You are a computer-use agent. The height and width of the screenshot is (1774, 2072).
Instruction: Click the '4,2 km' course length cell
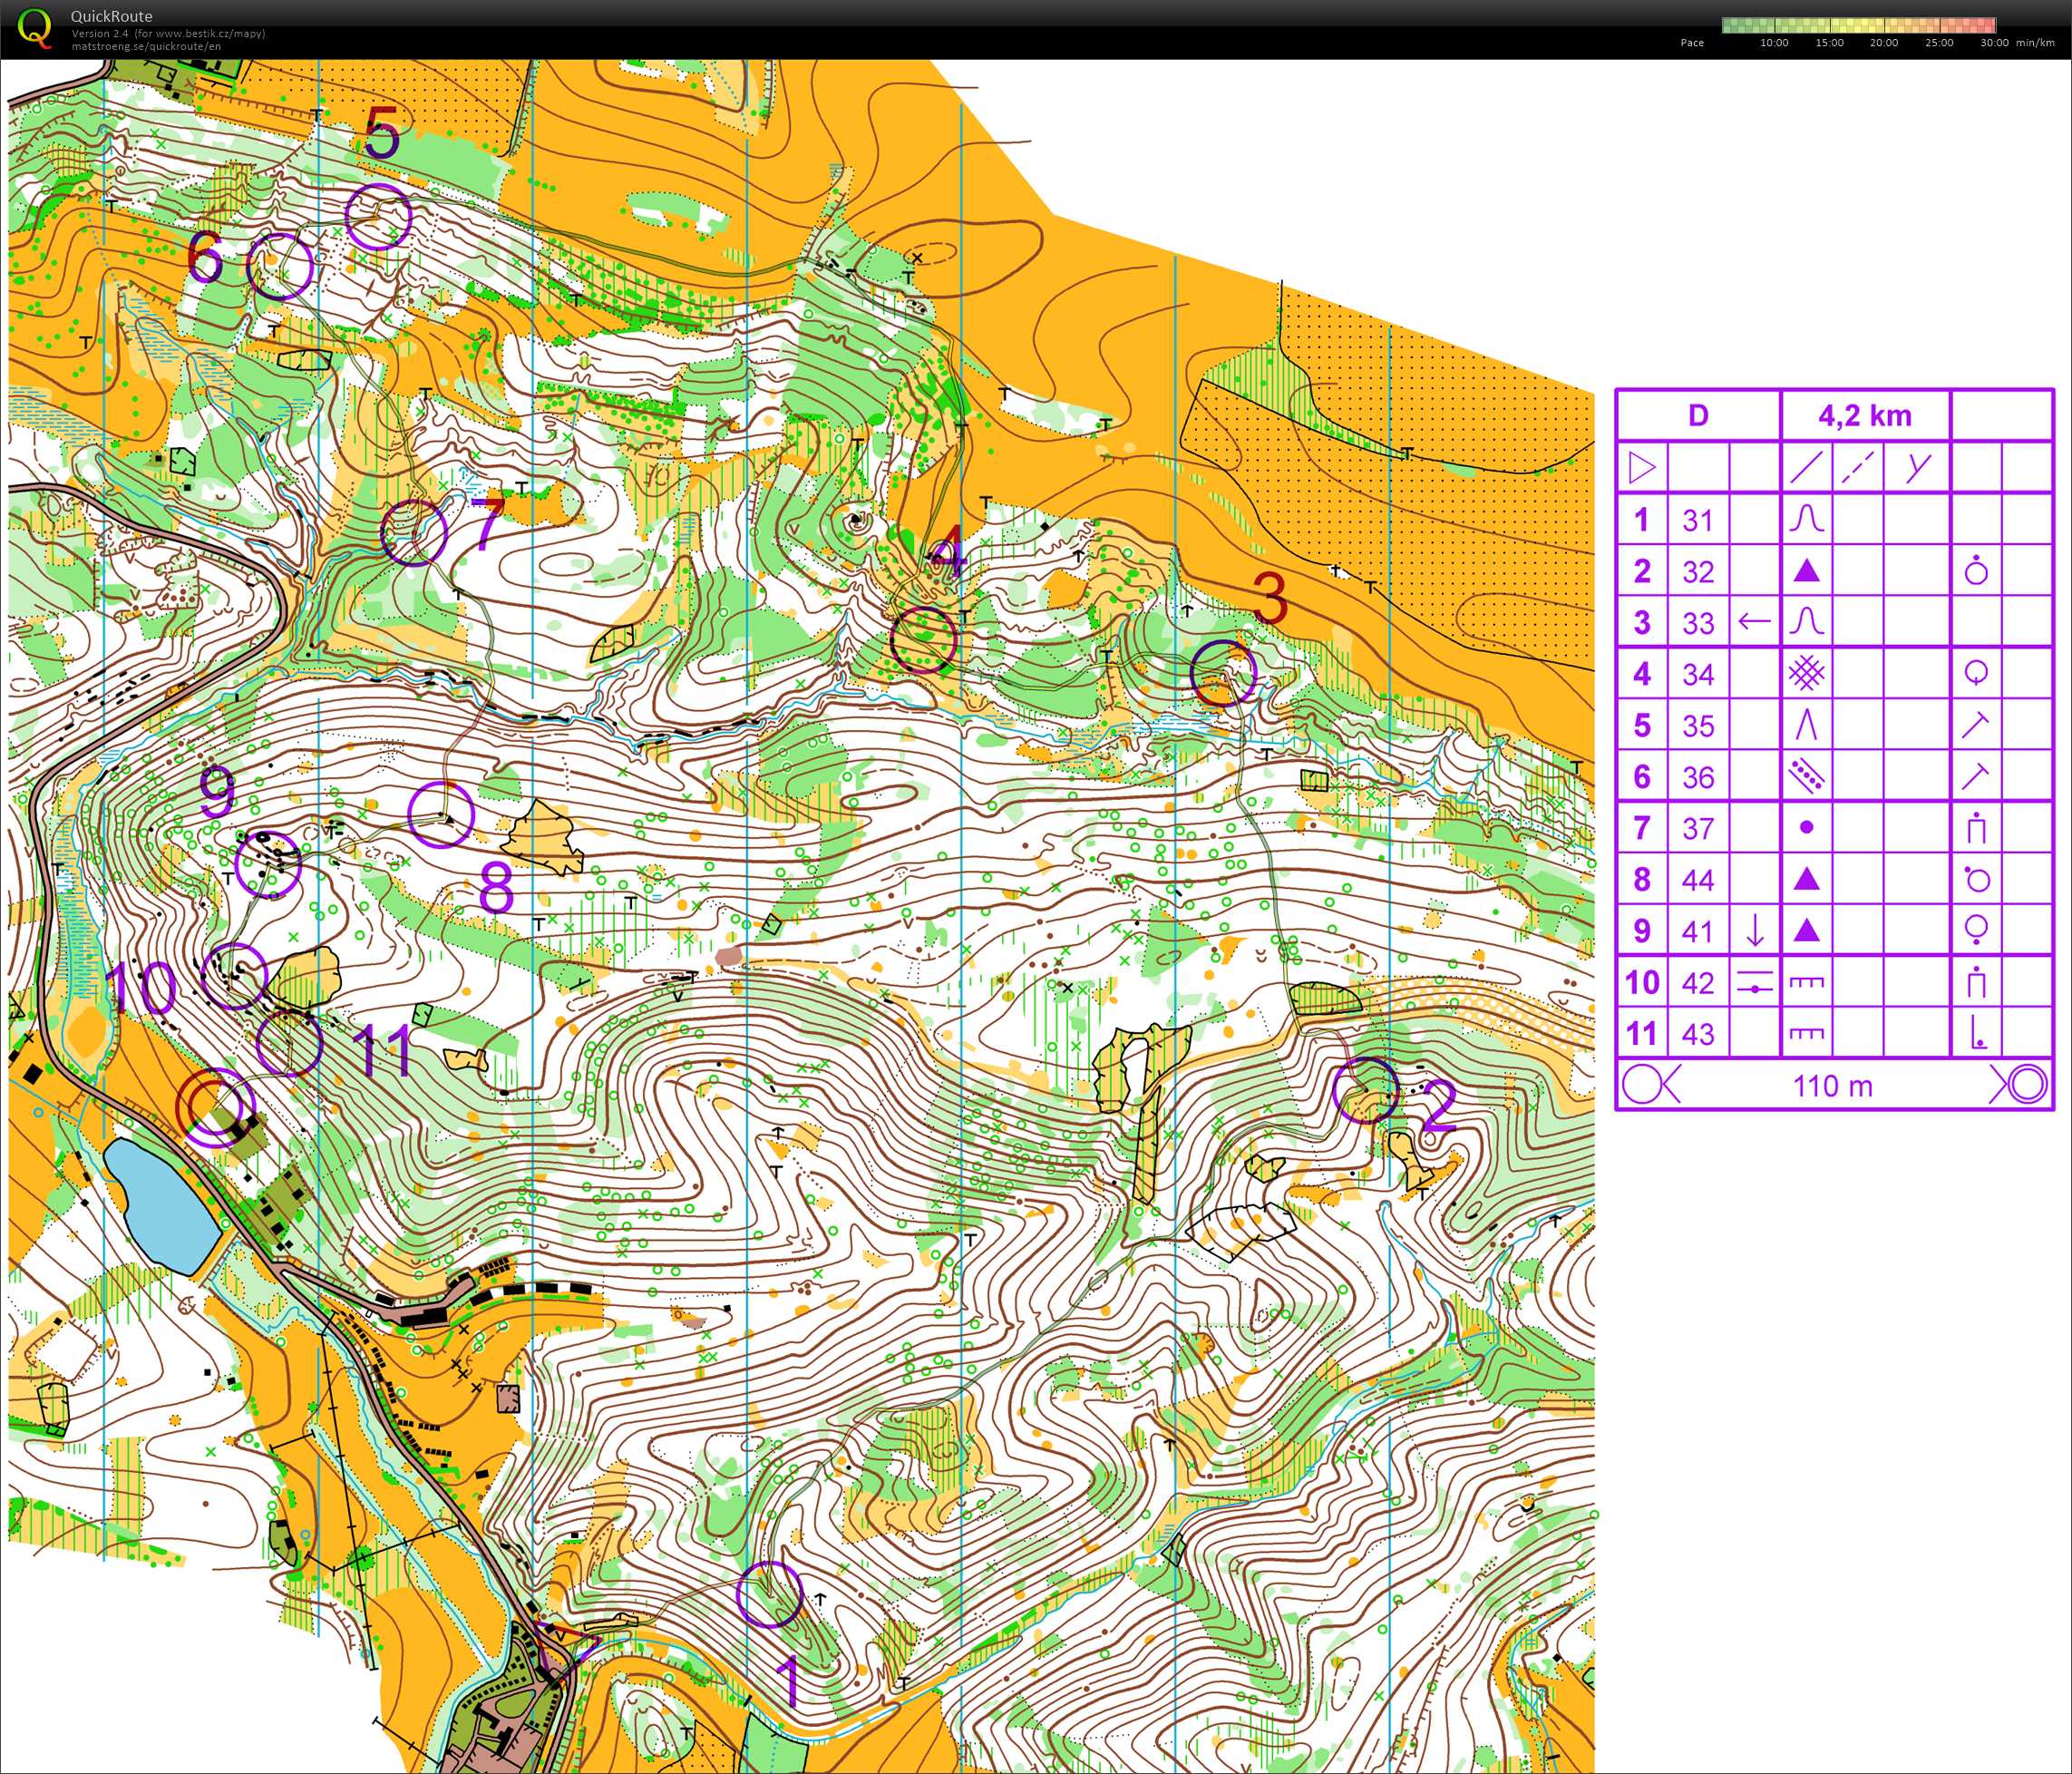click(x=1864, y=416)
